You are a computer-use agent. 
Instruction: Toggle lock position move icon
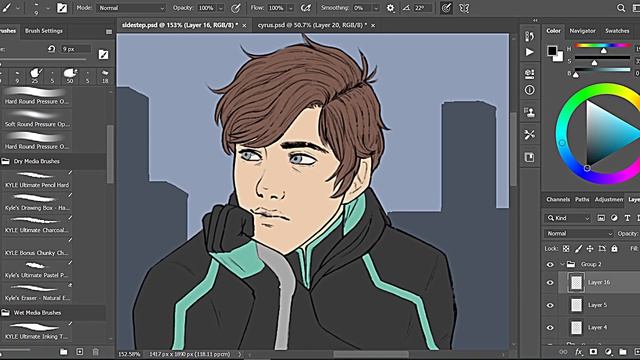(x=590, y=249)
